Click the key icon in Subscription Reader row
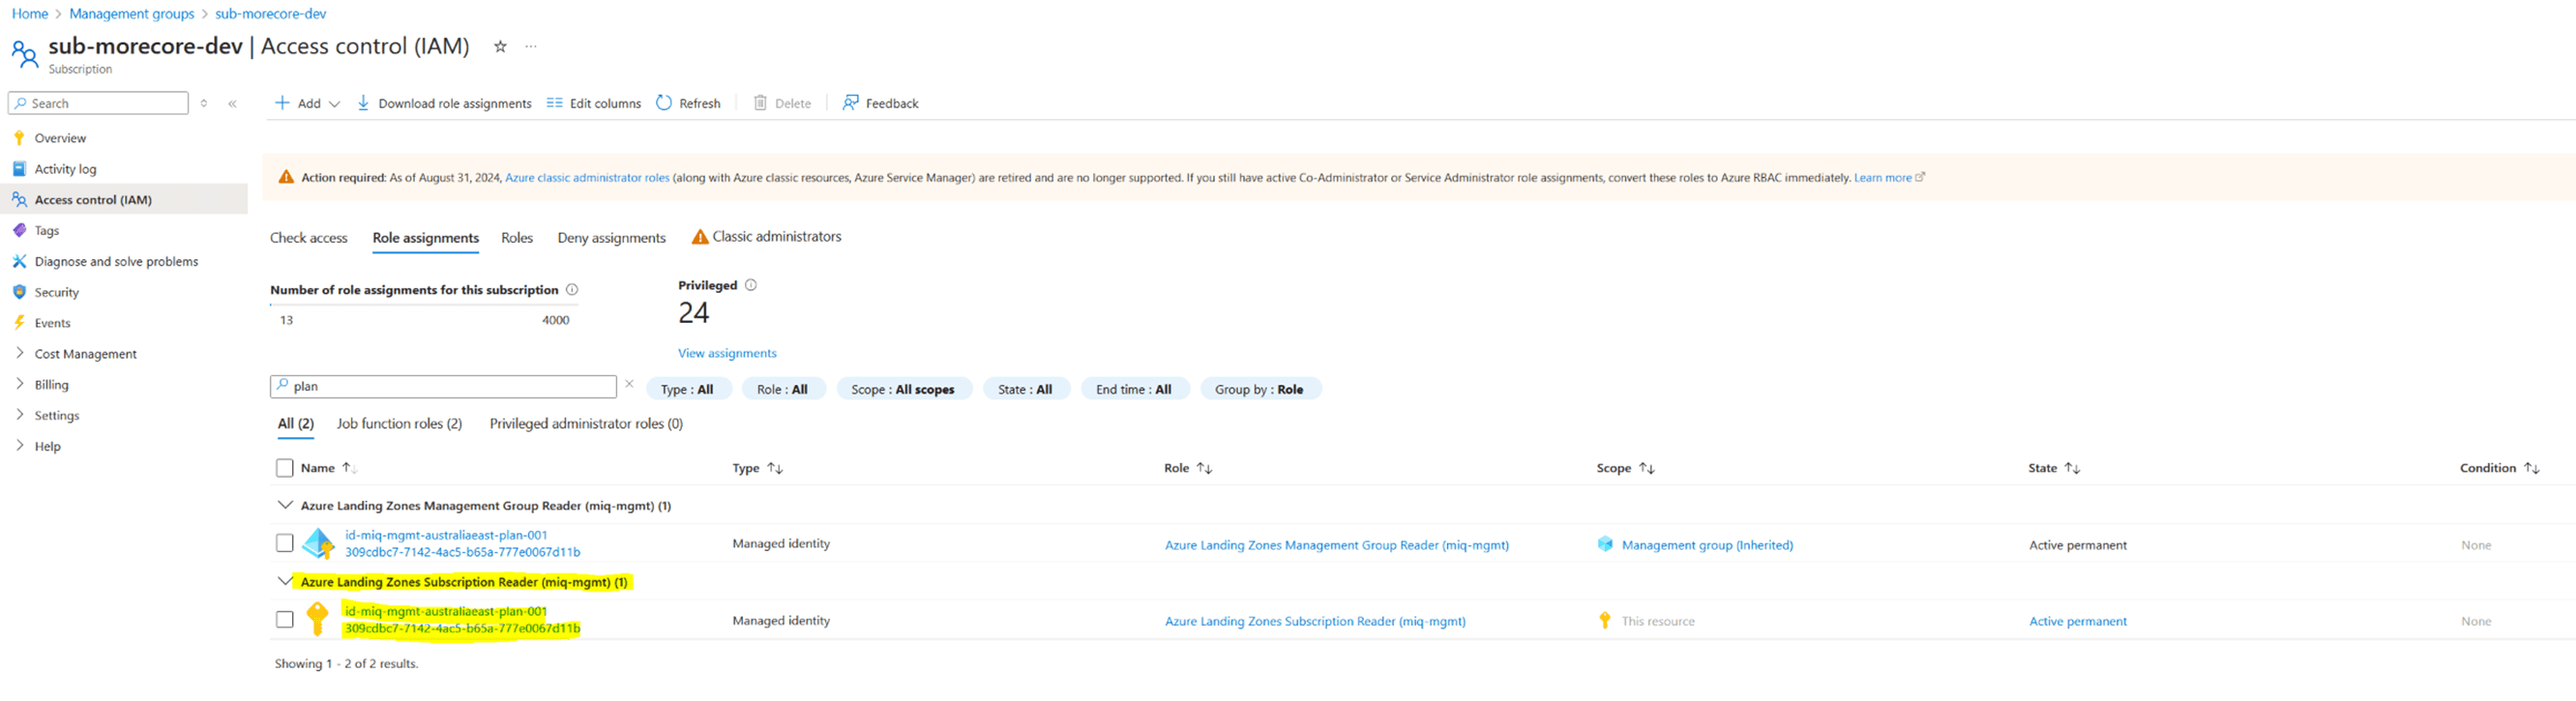The width and height of the screenshot is (2576, 701). pyautogui.click(x=317, y=619)
